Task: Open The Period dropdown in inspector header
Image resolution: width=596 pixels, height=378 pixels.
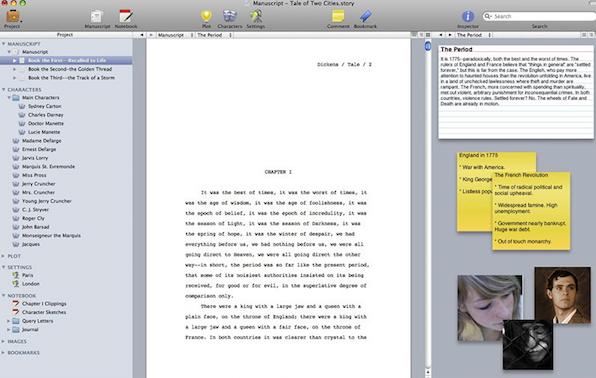Action: tap(474, 35)
